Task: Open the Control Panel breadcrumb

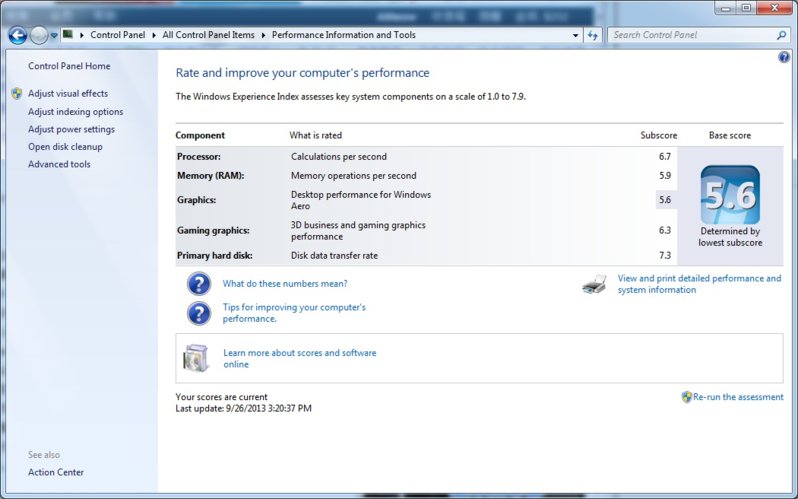Action: [118, 35]
